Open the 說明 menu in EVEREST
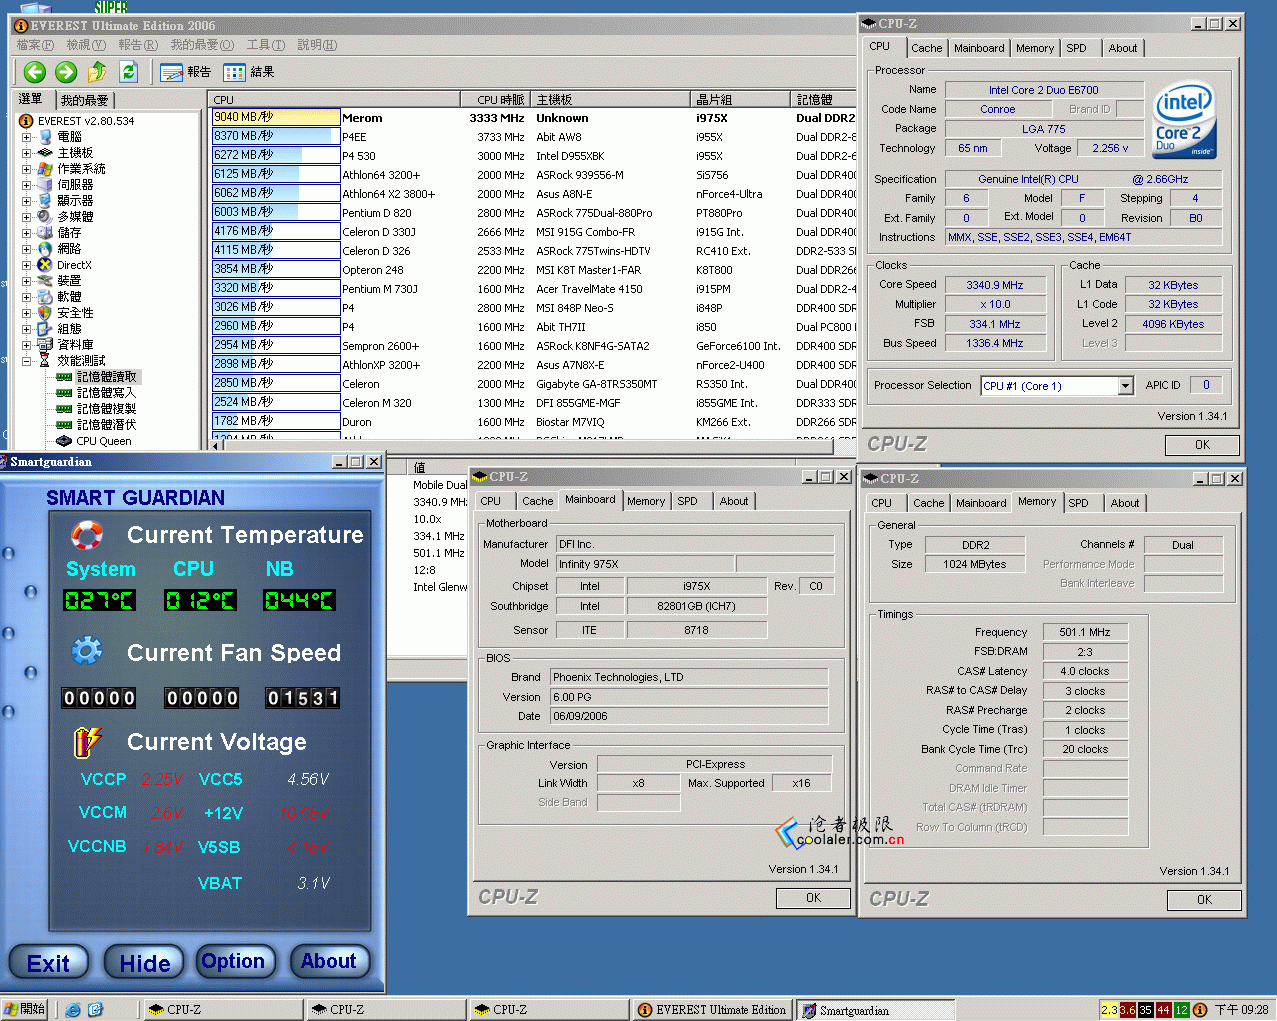Image resolution: width=1277 pixels, height=1021 pixels. pyautogui.click(x=316, y=45)
